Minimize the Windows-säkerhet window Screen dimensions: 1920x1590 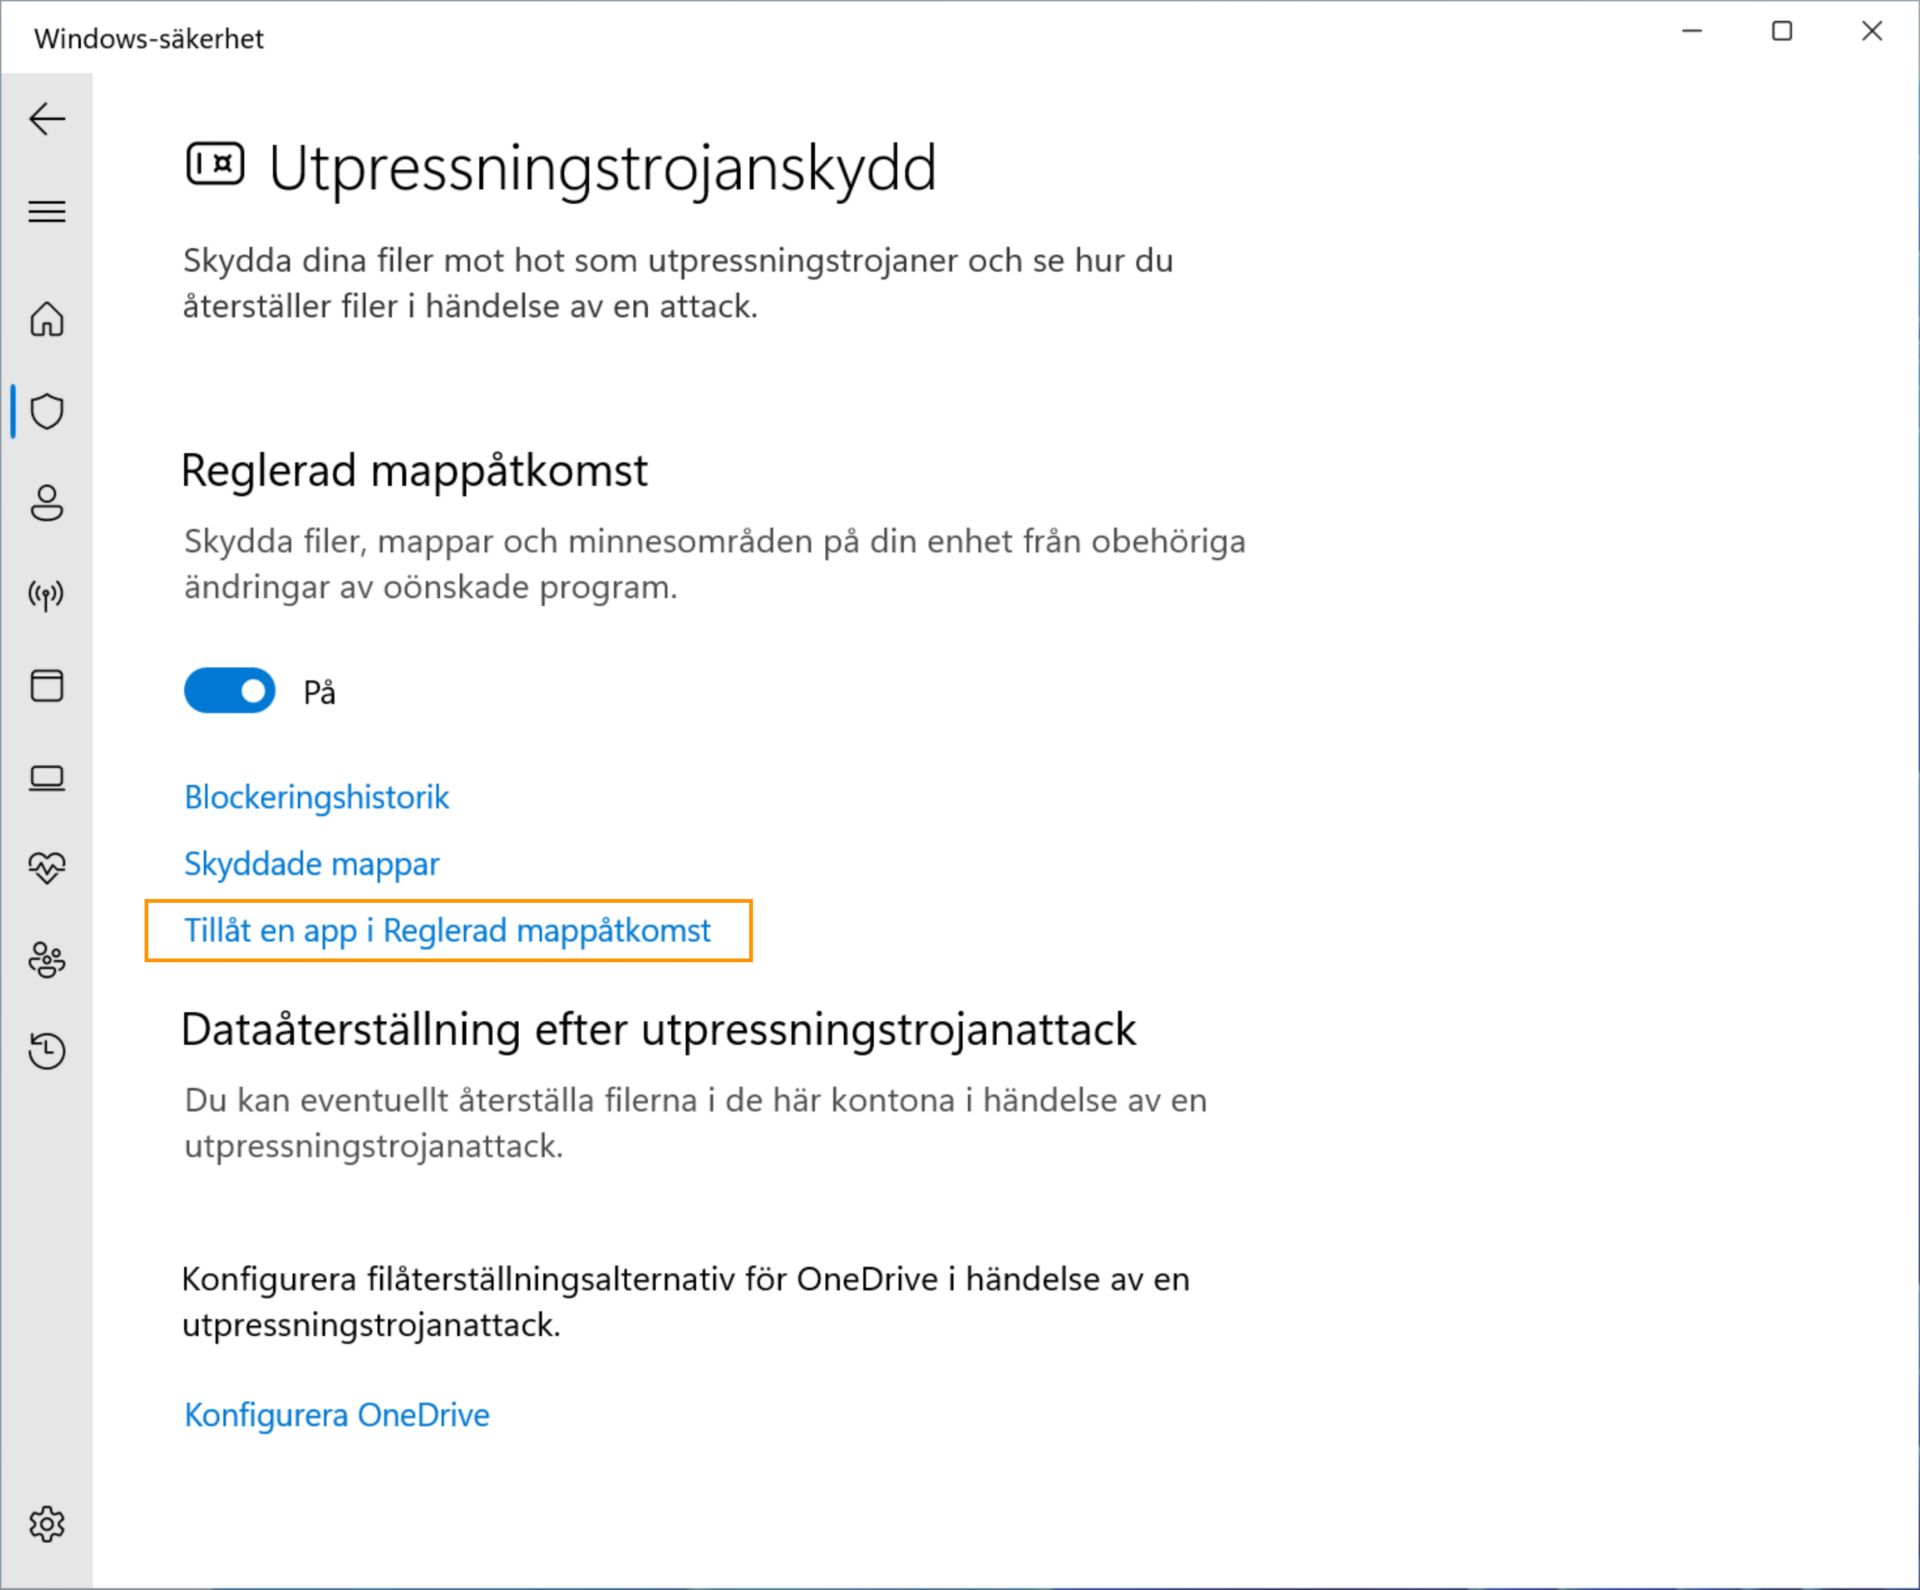(1692, 32)
